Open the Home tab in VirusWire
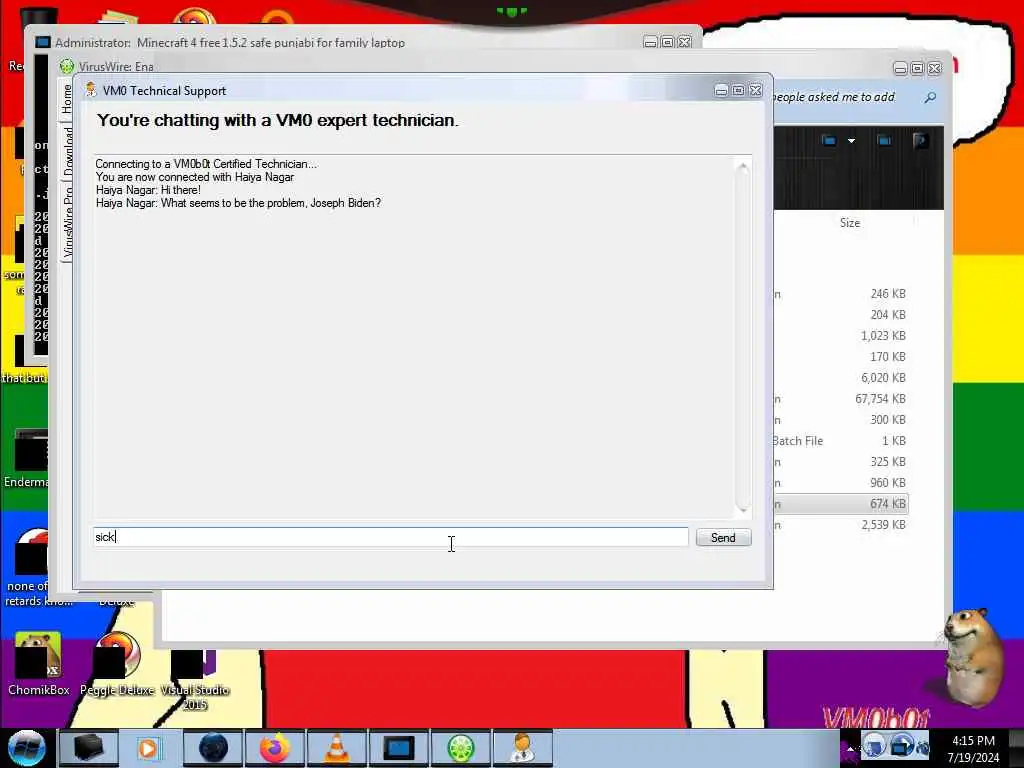The image size is (1024, 768). 67,99
